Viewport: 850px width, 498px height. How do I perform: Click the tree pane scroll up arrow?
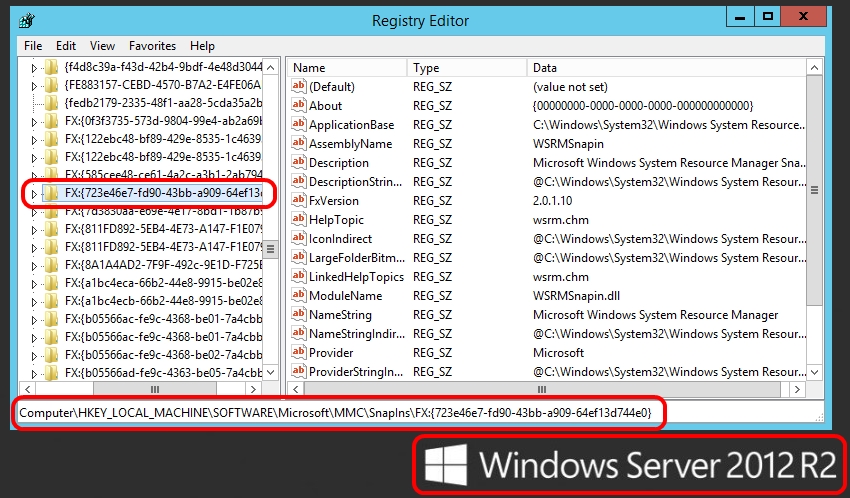point(271,68)
